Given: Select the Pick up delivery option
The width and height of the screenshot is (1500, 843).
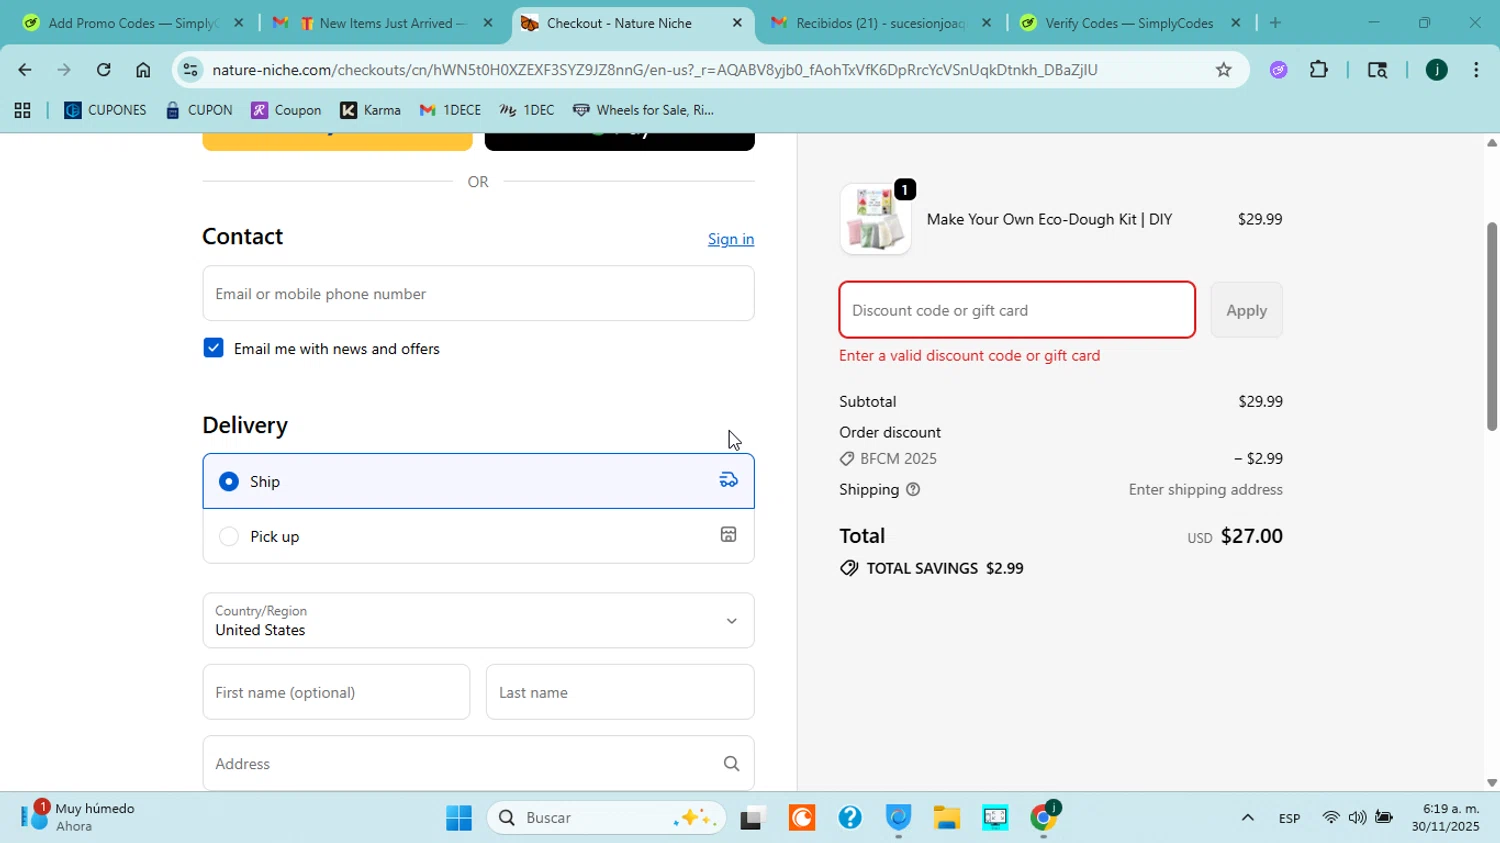Looking at the screenshot, I should pos(478,536).
